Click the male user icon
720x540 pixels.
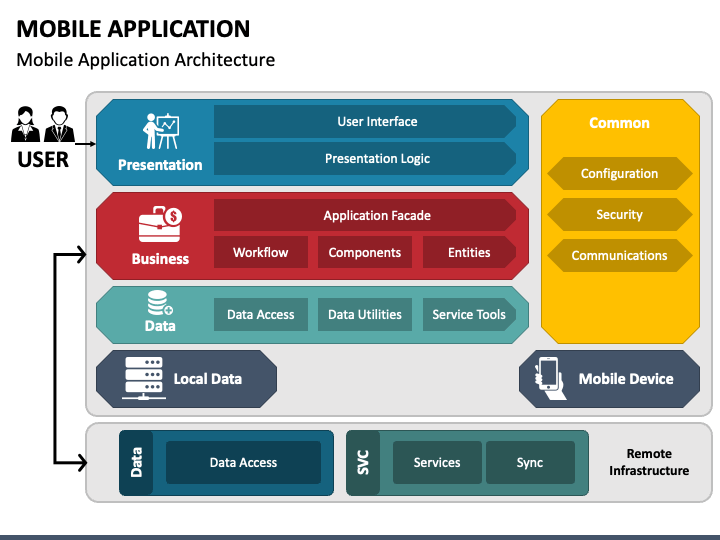(59, 124)
